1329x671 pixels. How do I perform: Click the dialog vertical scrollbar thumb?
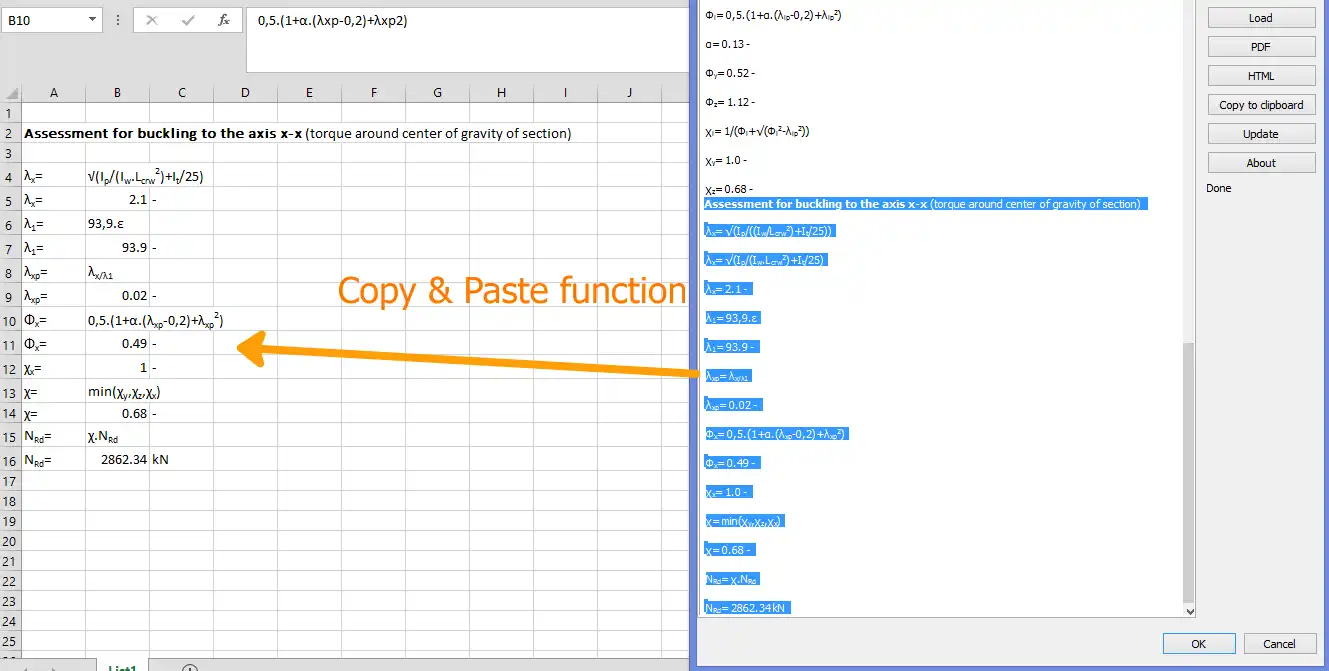(1189, 472)
